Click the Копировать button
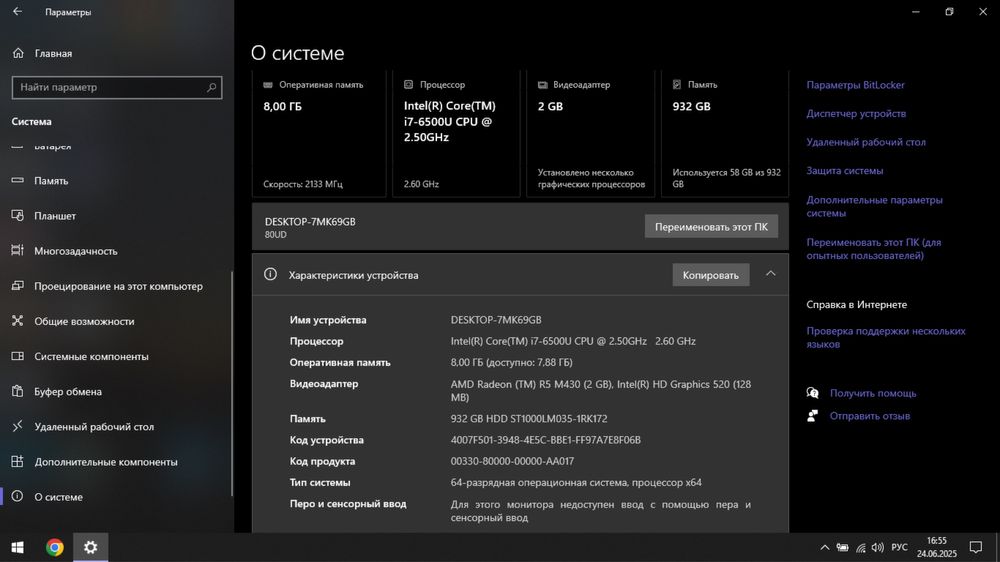 pyautogui.click(x=710, y=275)
